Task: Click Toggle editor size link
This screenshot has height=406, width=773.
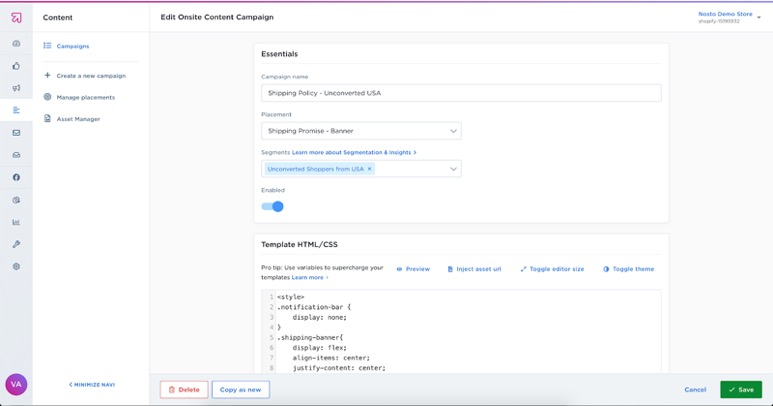Action: tap(557, 269)
